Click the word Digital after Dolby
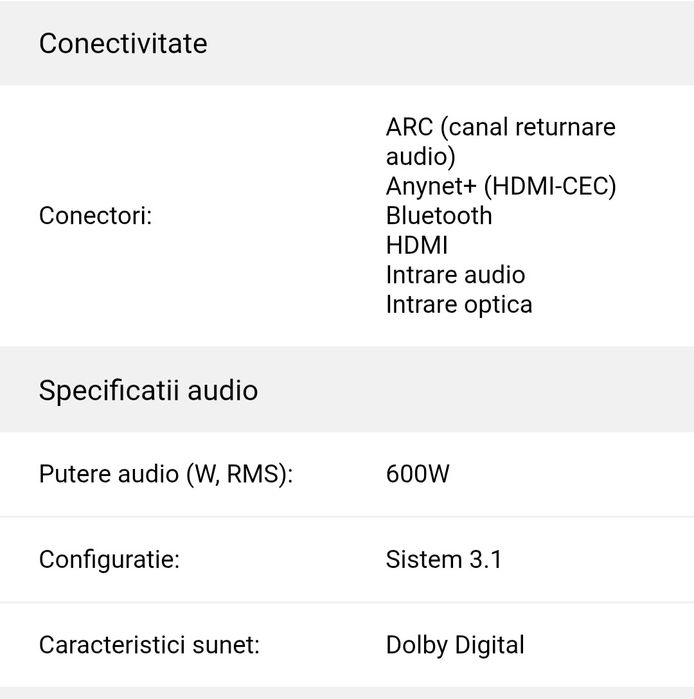 coord(490,645)
